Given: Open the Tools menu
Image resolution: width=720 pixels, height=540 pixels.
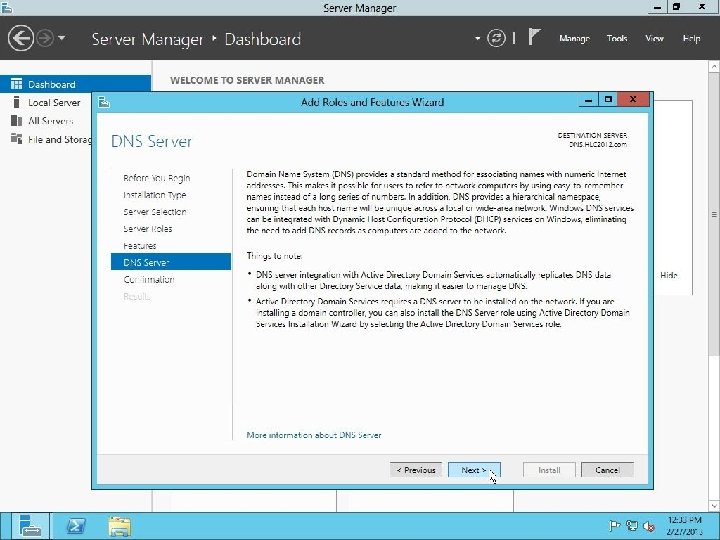Looking at the screenshot, I should (x=617, y=39).
